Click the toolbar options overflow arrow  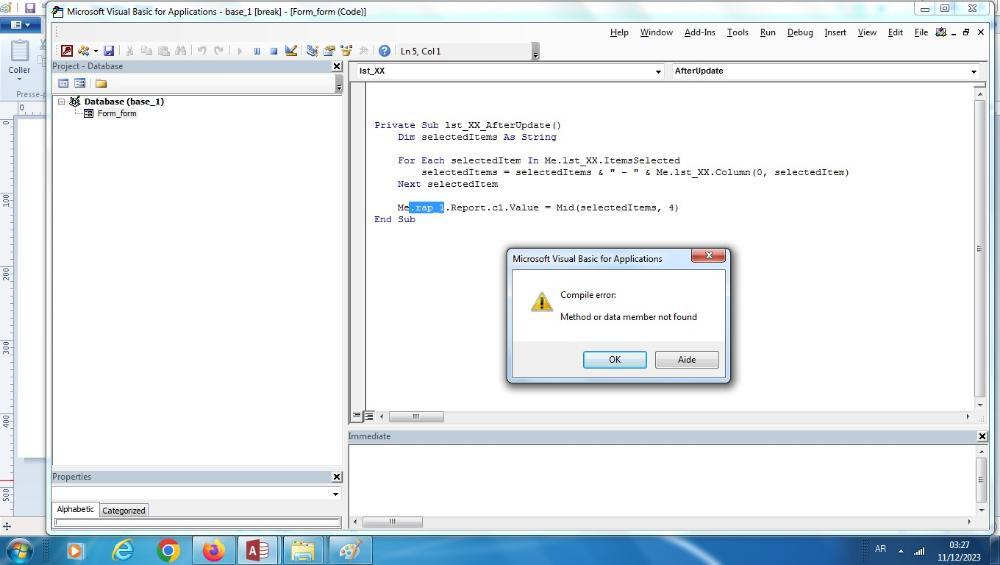click(535, 53)
